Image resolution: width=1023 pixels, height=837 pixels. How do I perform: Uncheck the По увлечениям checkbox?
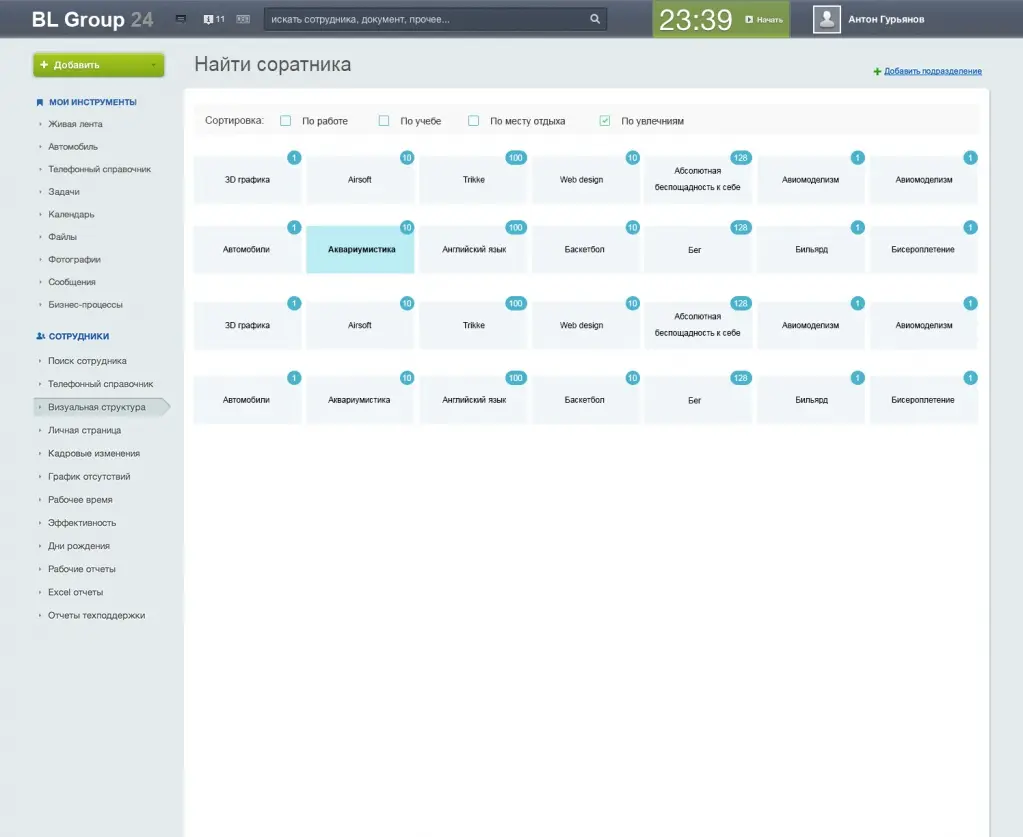[605, 121]
